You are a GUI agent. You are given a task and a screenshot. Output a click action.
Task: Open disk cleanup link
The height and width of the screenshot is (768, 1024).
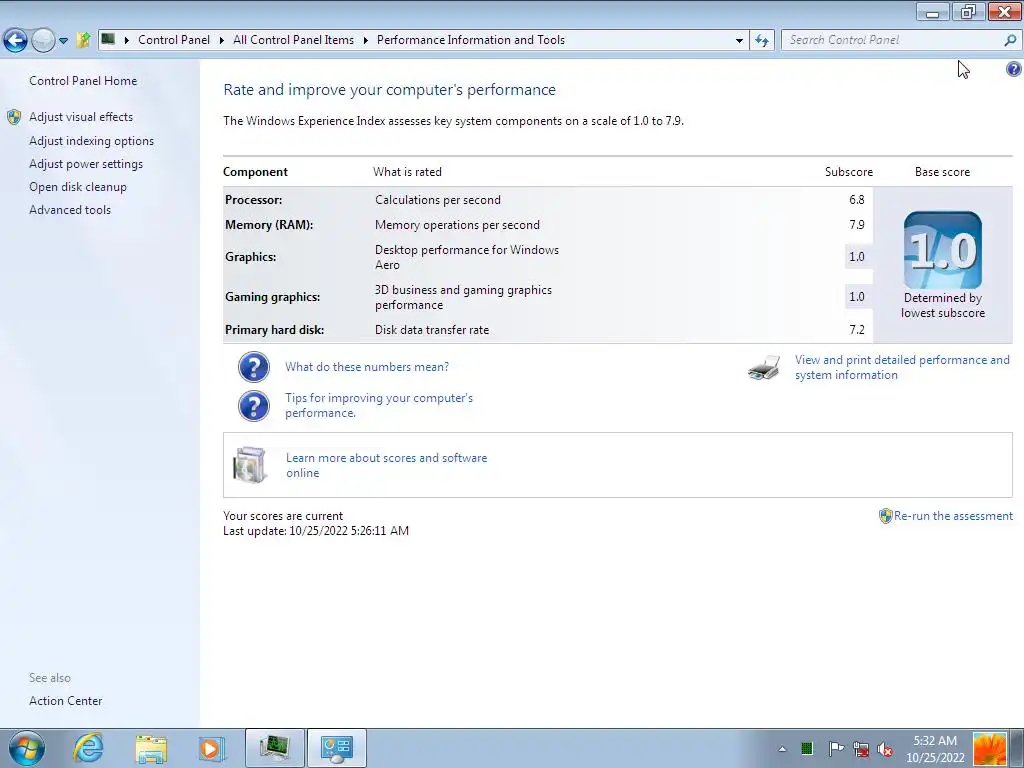pos(78,187)
